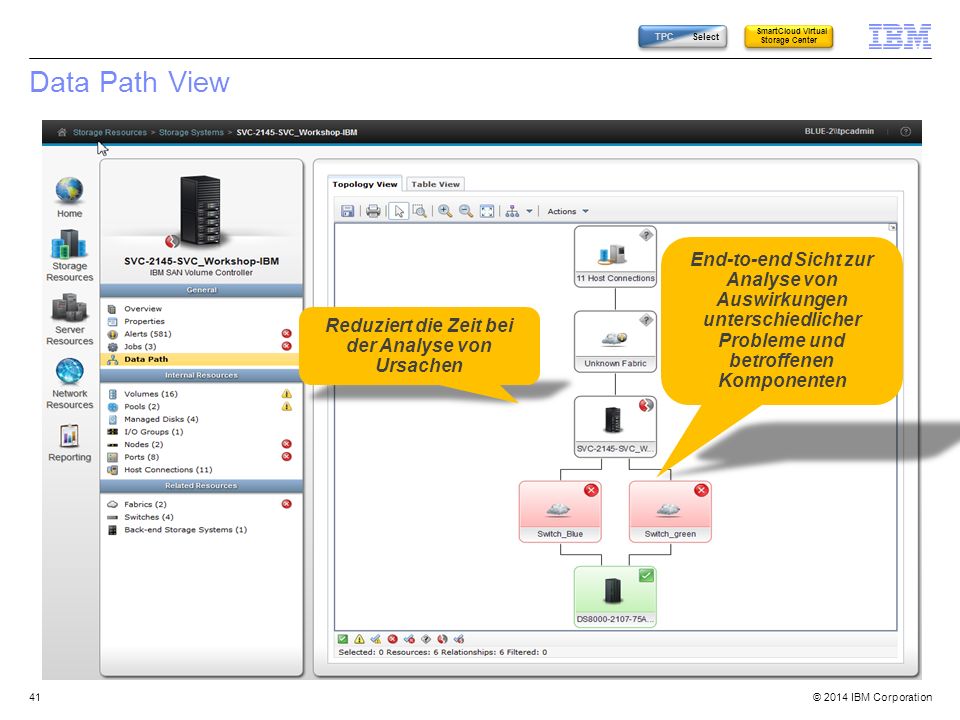This screenshot has width=960, height=720.
Task: Select the marquee zoom tool
Action: pos(419,211)
